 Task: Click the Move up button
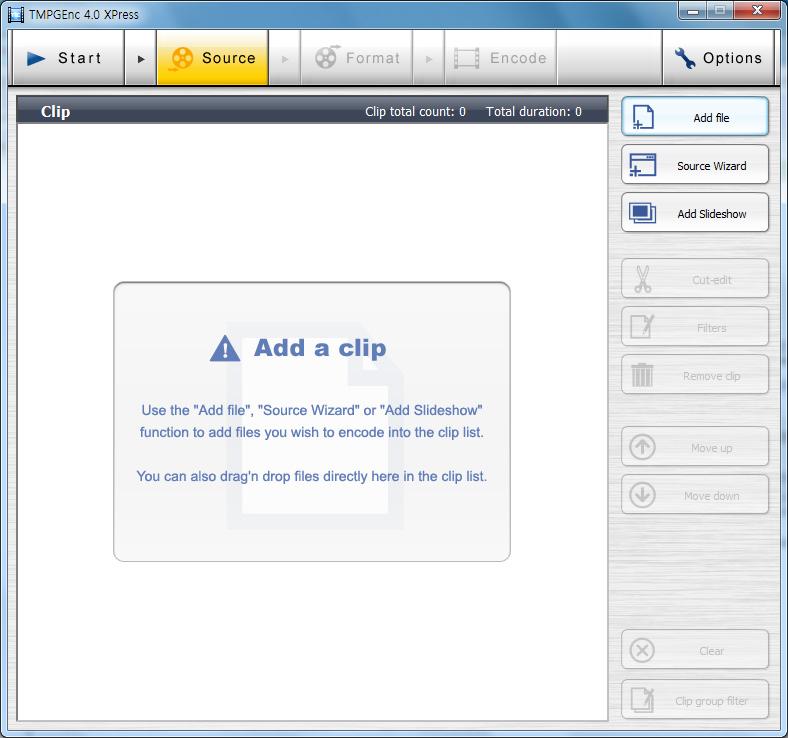pos(695,447)
